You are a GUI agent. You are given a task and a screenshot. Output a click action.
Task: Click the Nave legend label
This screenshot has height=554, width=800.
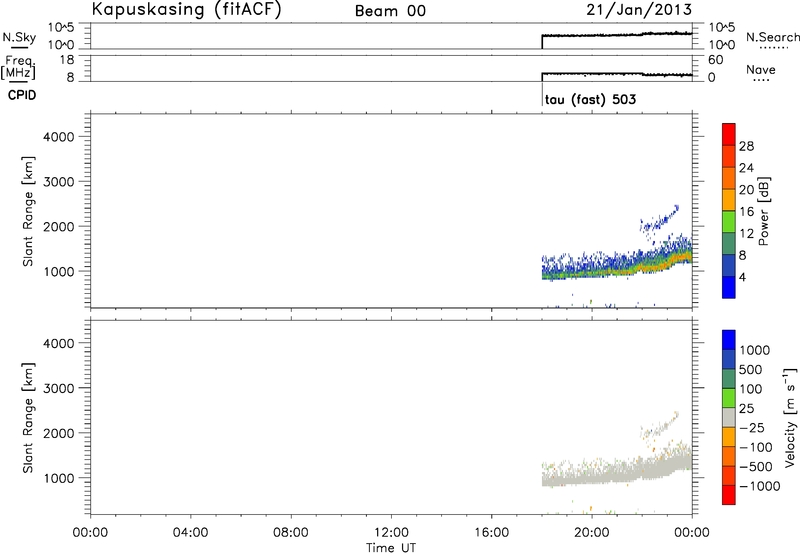(761, 69)
